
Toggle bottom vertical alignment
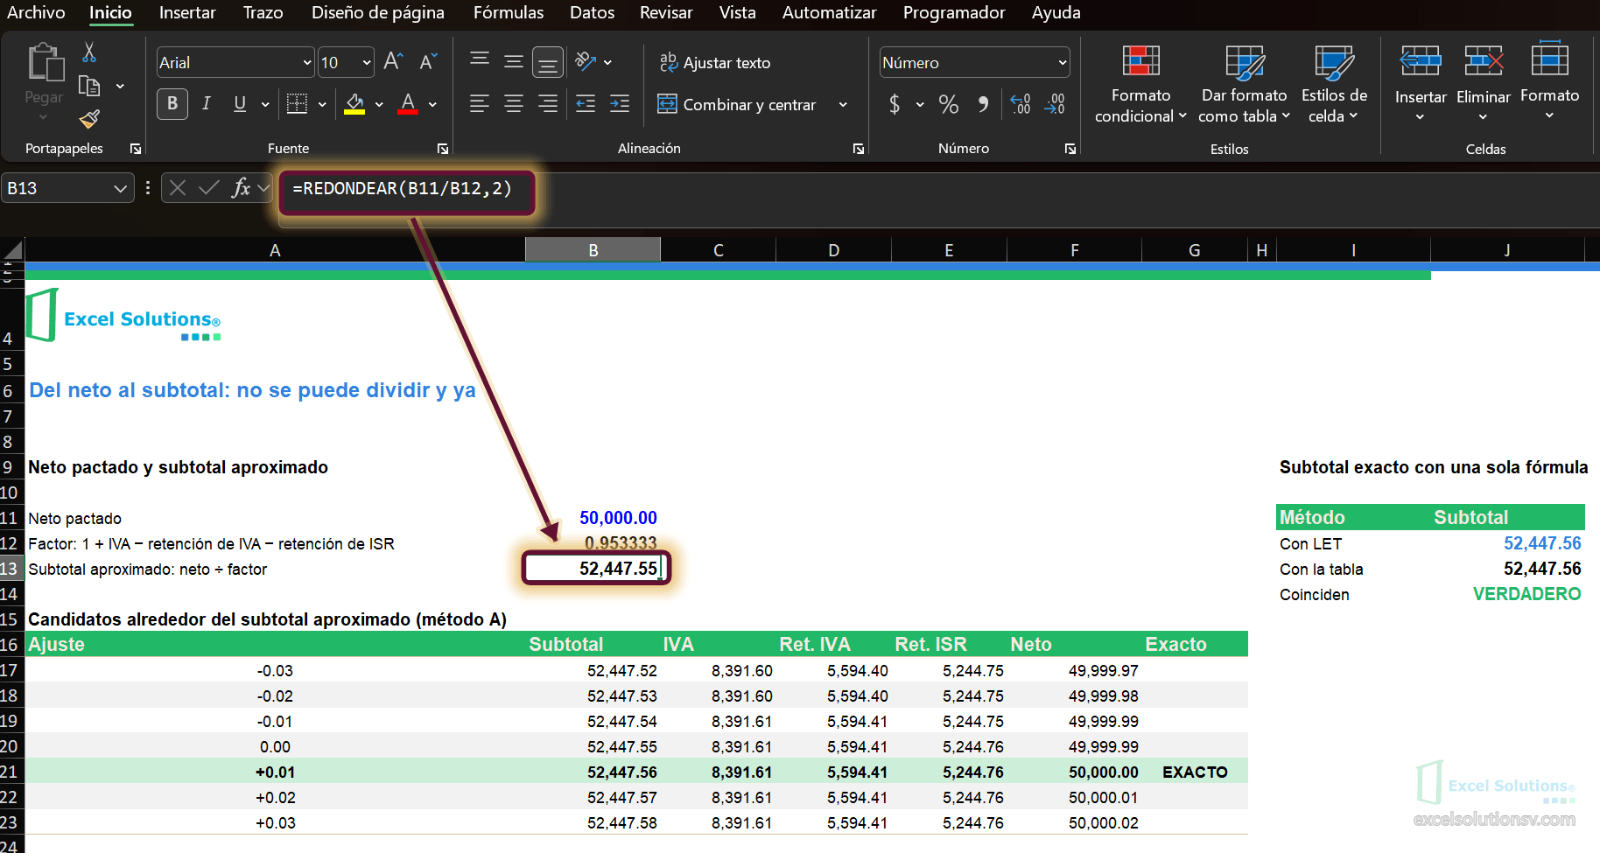548,62
